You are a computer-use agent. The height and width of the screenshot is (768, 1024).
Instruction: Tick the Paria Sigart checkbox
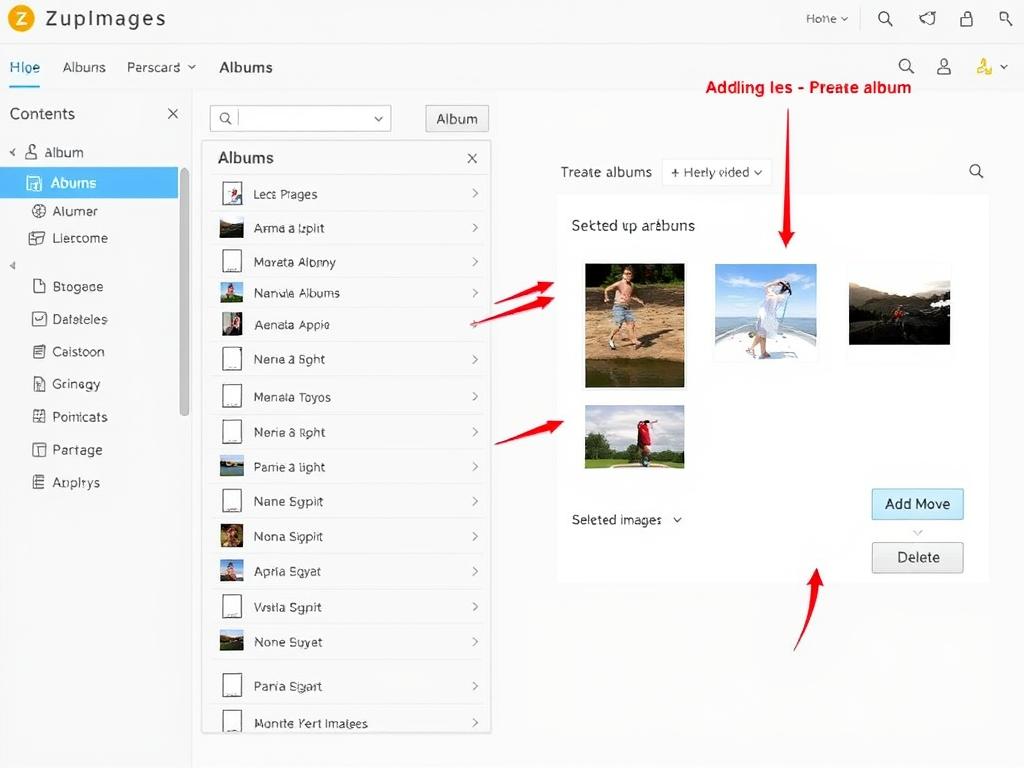tap(232, 685)
